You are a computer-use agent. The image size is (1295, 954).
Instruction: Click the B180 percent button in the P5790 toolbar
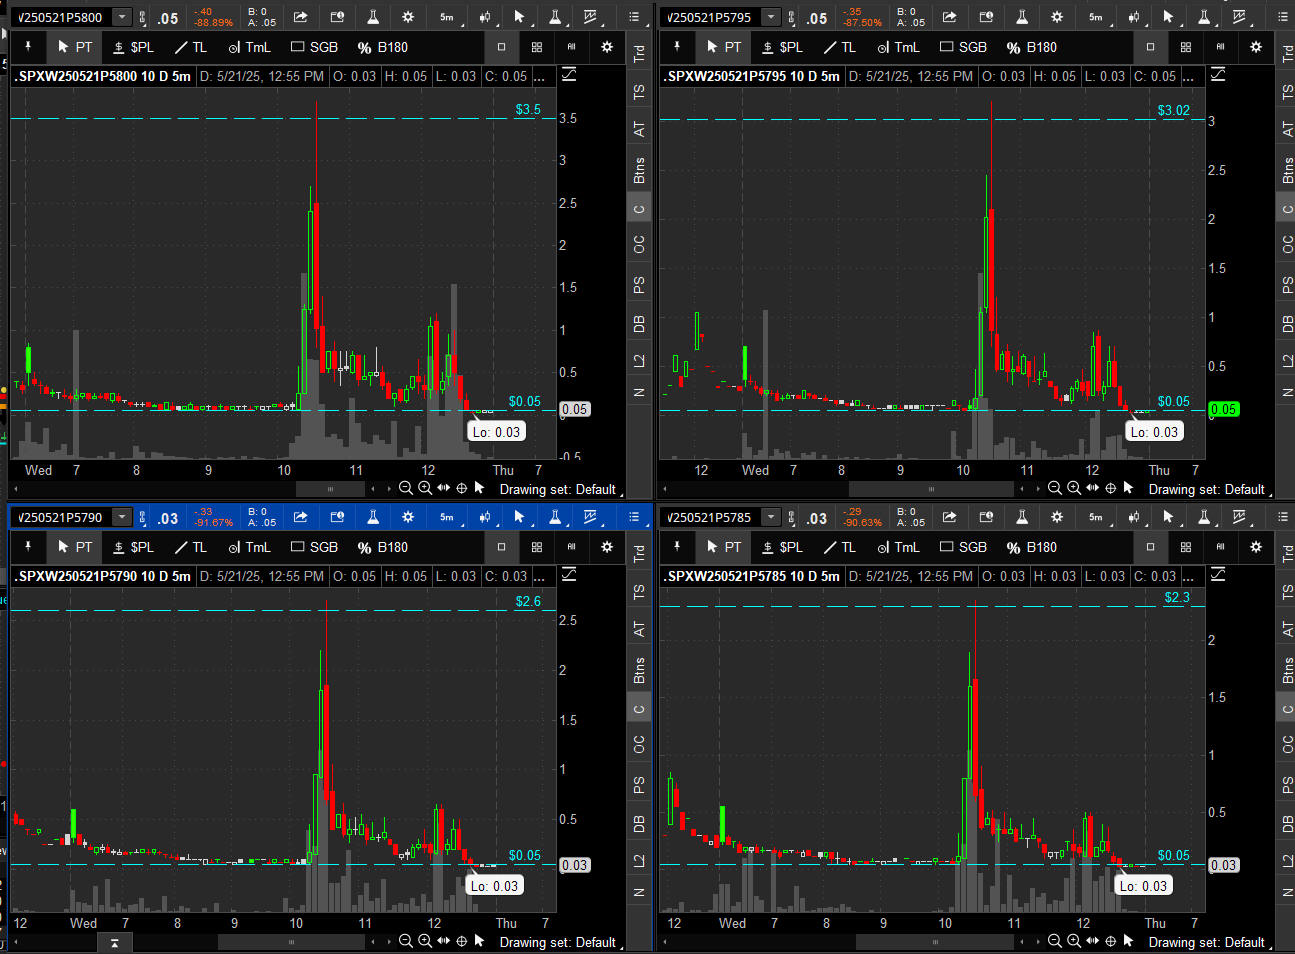pyautogui.click(x=383, y=547)
